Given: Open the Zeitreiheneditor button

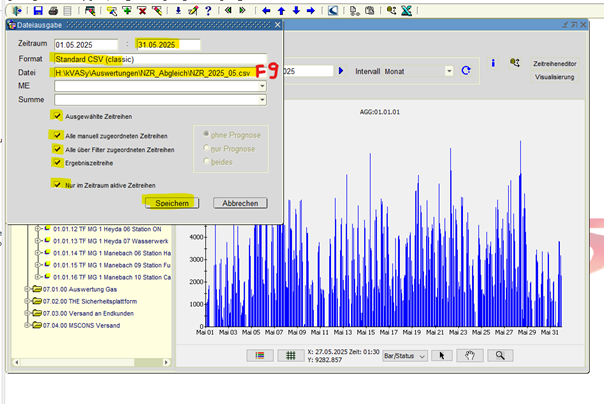Looking at the screenshot, I should click(x=555, y=64).
